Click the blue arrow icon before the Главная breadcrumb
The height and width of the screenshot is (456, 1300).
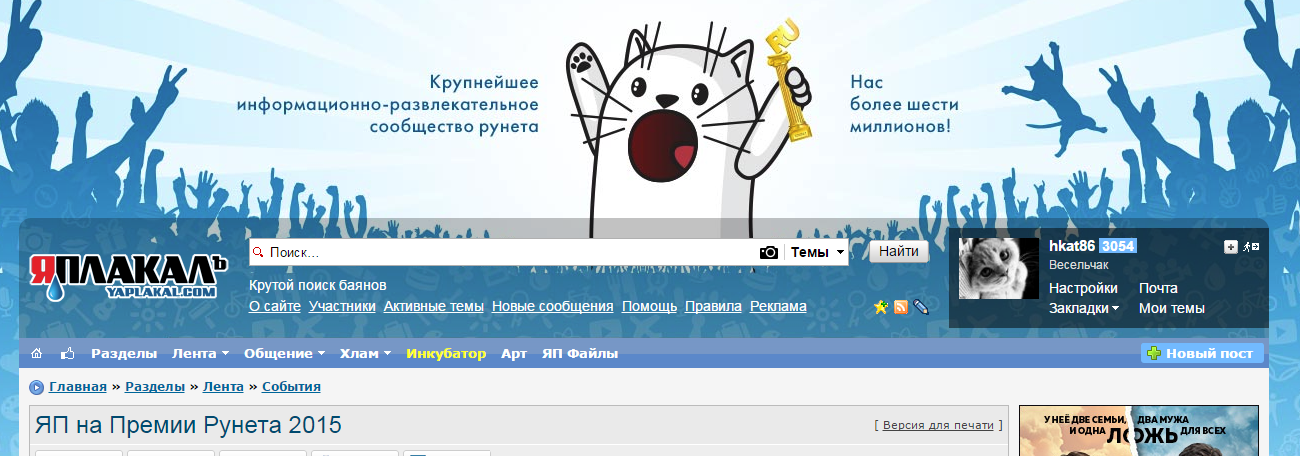point(37,387)
